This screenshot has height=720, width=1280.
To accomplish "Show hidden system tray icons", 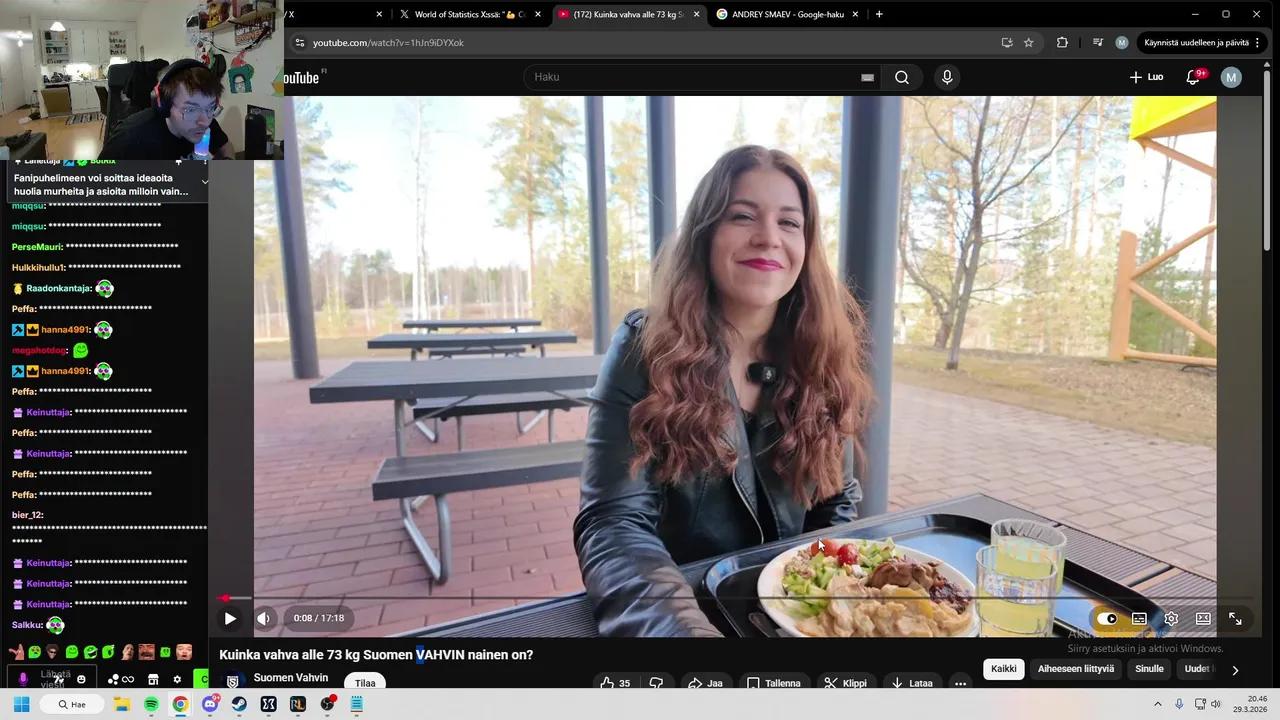I will point(1158,704).
